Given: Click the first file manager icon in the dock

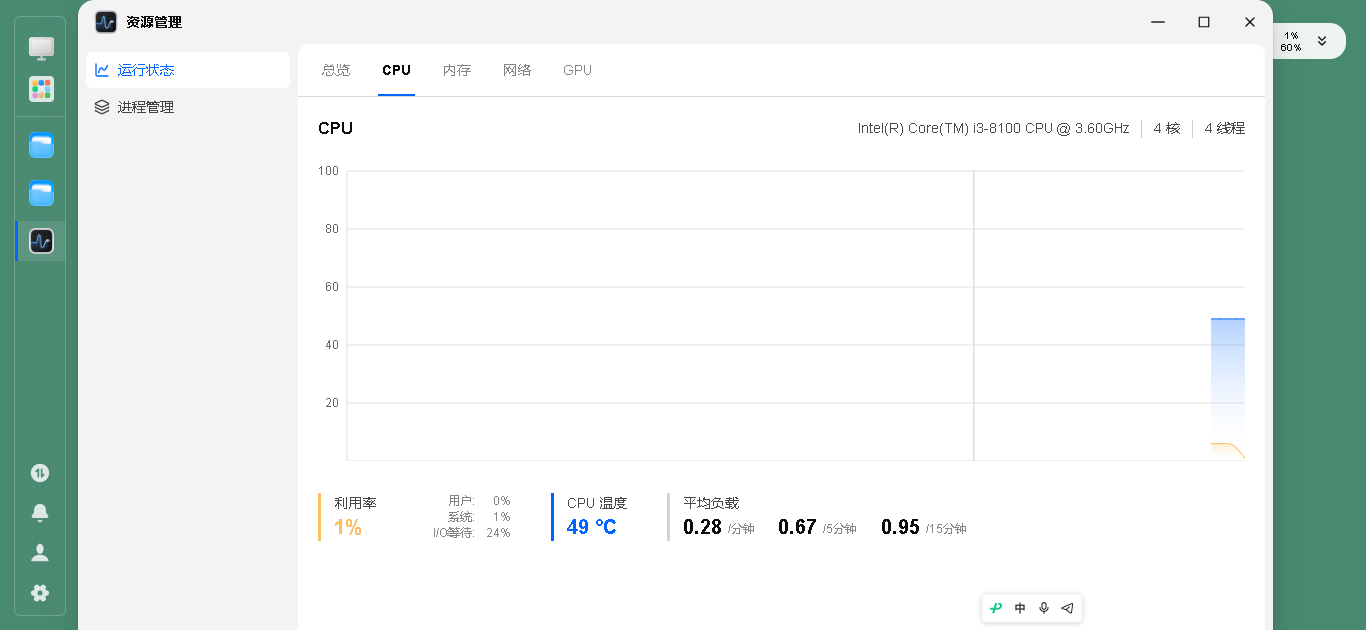Looking at the screenshot, I should click(x=41, y=146).
